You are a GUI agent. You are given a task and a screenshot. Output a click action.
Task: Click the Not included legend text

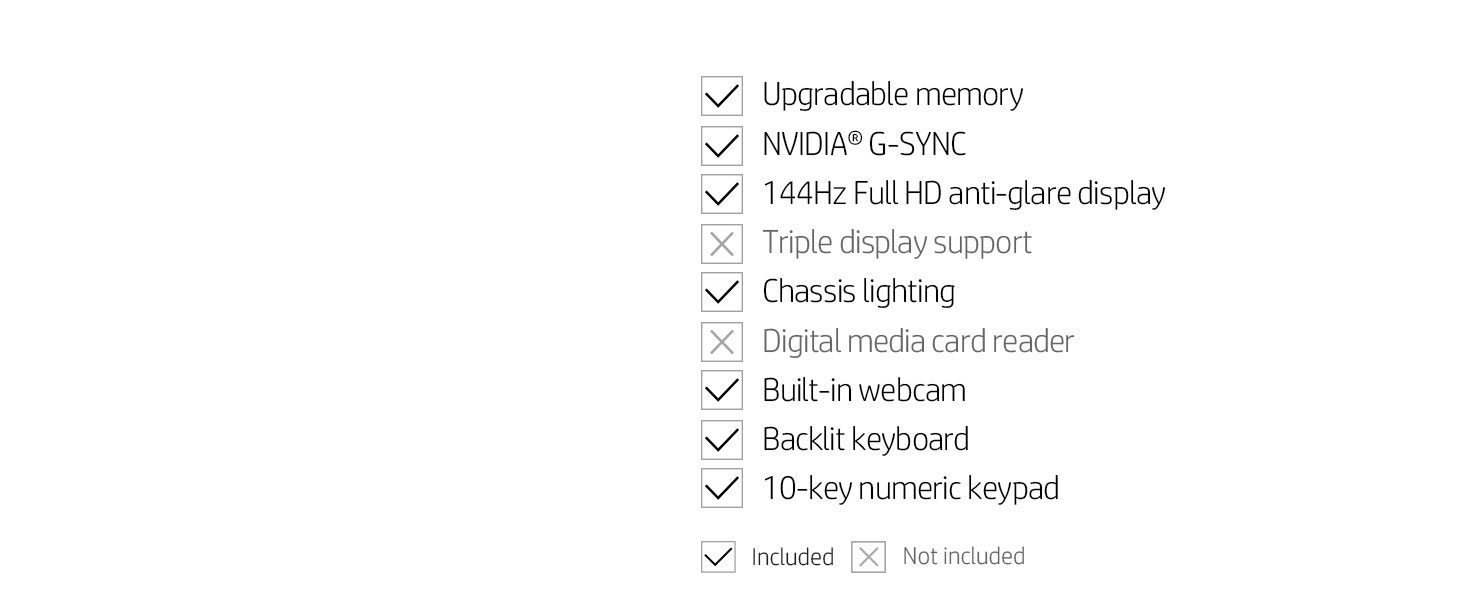pos(963,556)
